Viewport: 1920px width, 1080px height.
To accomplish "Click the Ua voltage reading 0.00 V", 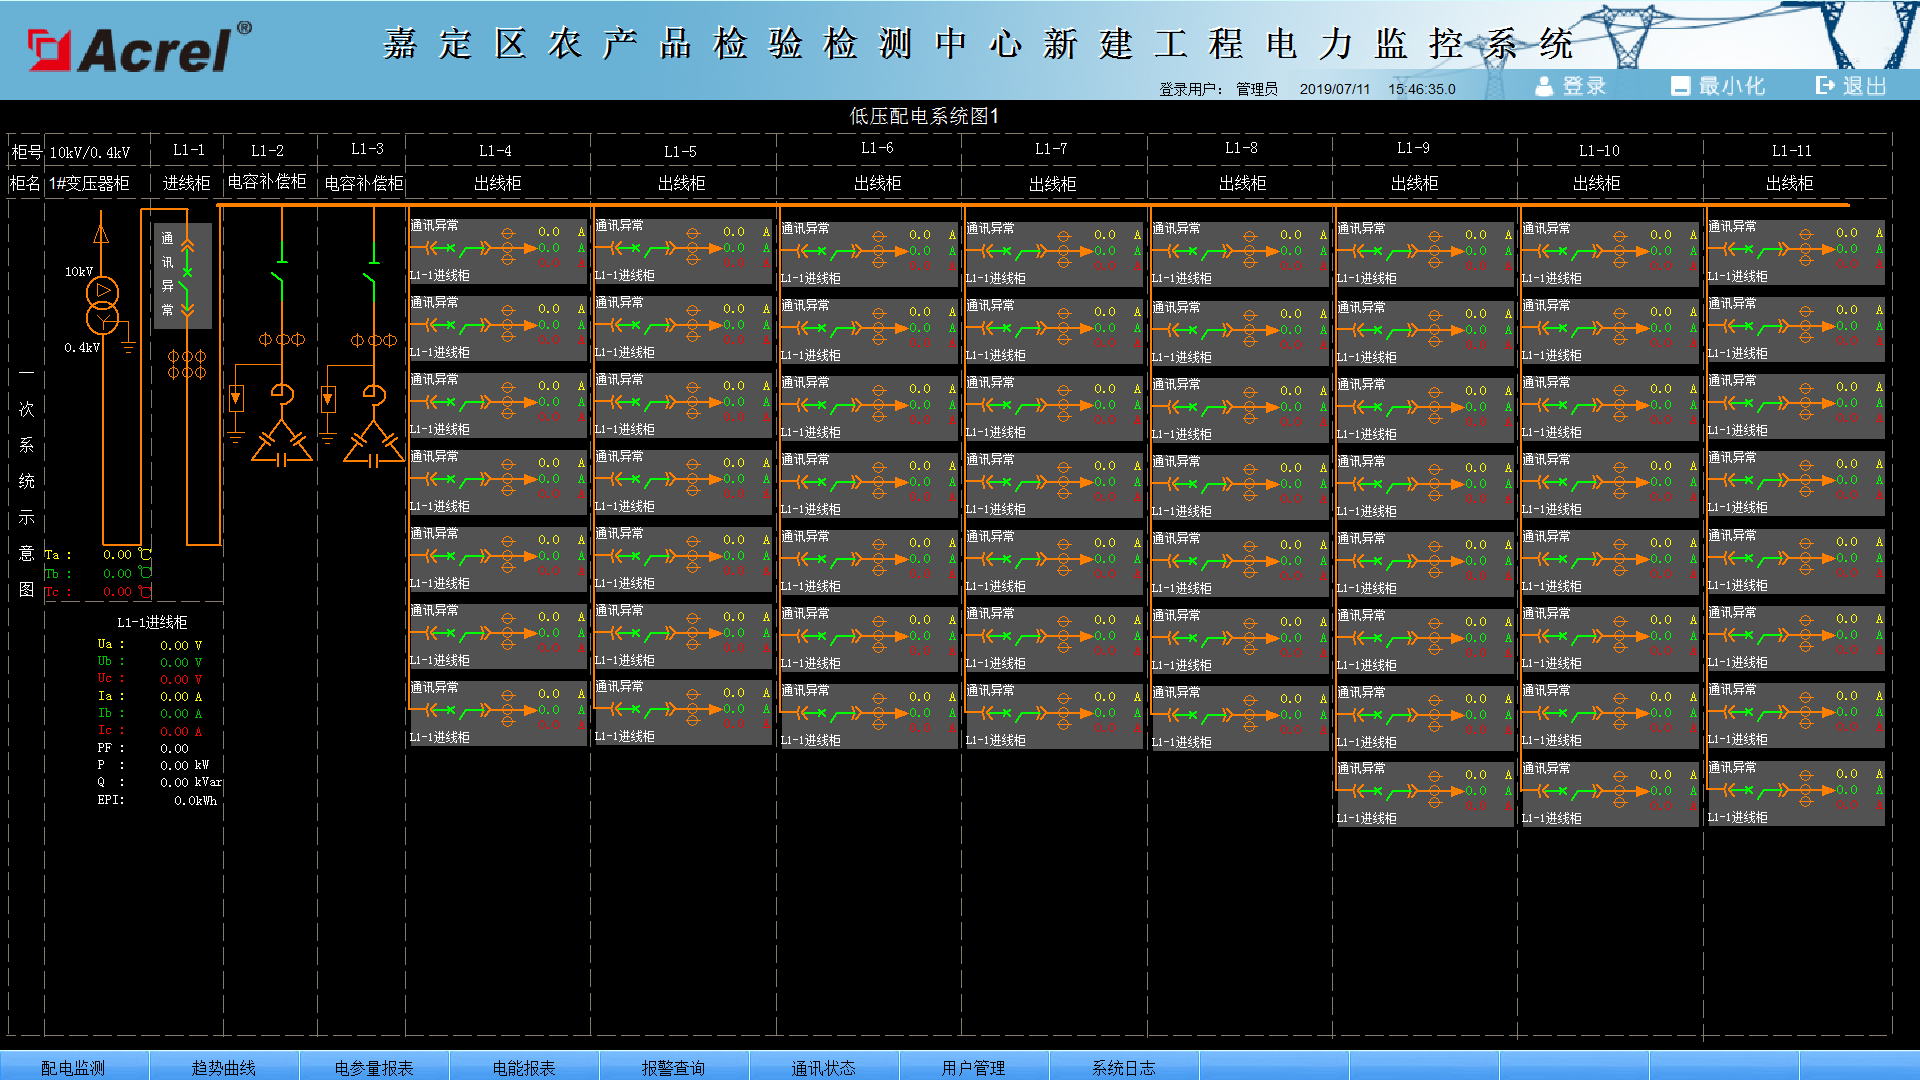I will coord(181,646).
